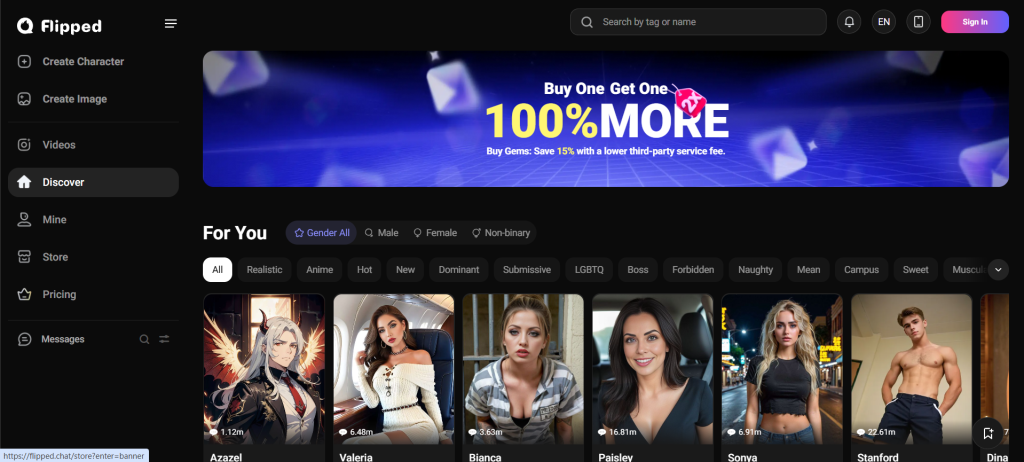Image resolution: width=1024 pixels, height=462 pixels.
Task: Open the Store page
Action: coord(93,257)
